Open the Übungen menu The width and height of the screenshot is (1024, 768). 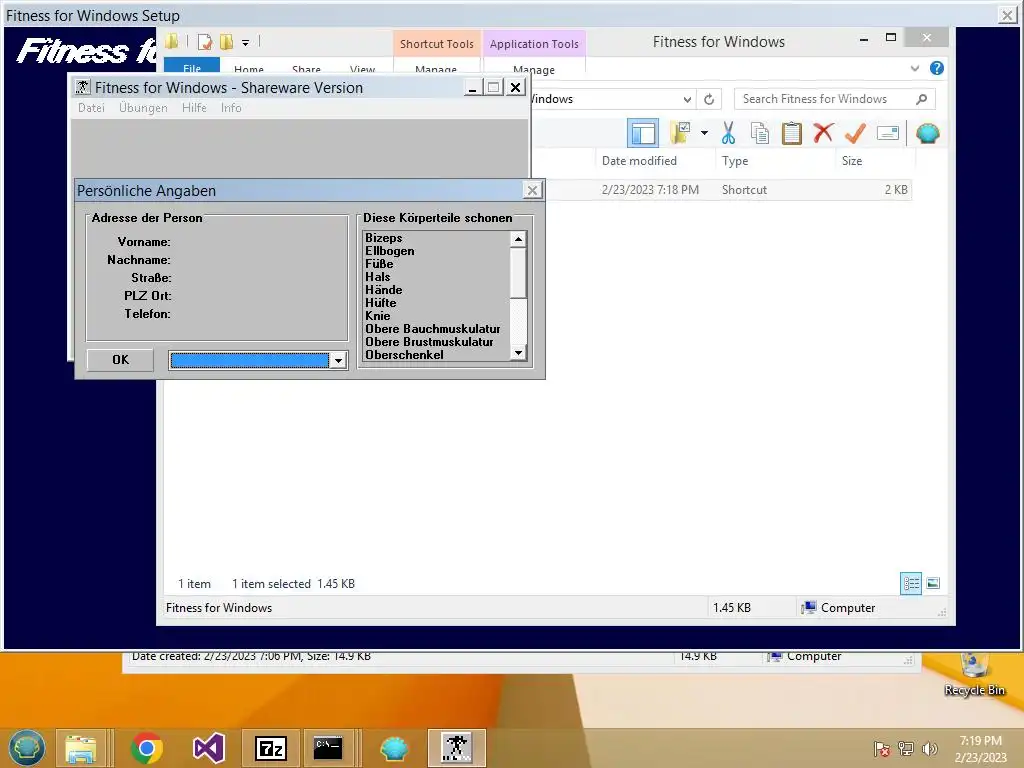tap(143, 108)
